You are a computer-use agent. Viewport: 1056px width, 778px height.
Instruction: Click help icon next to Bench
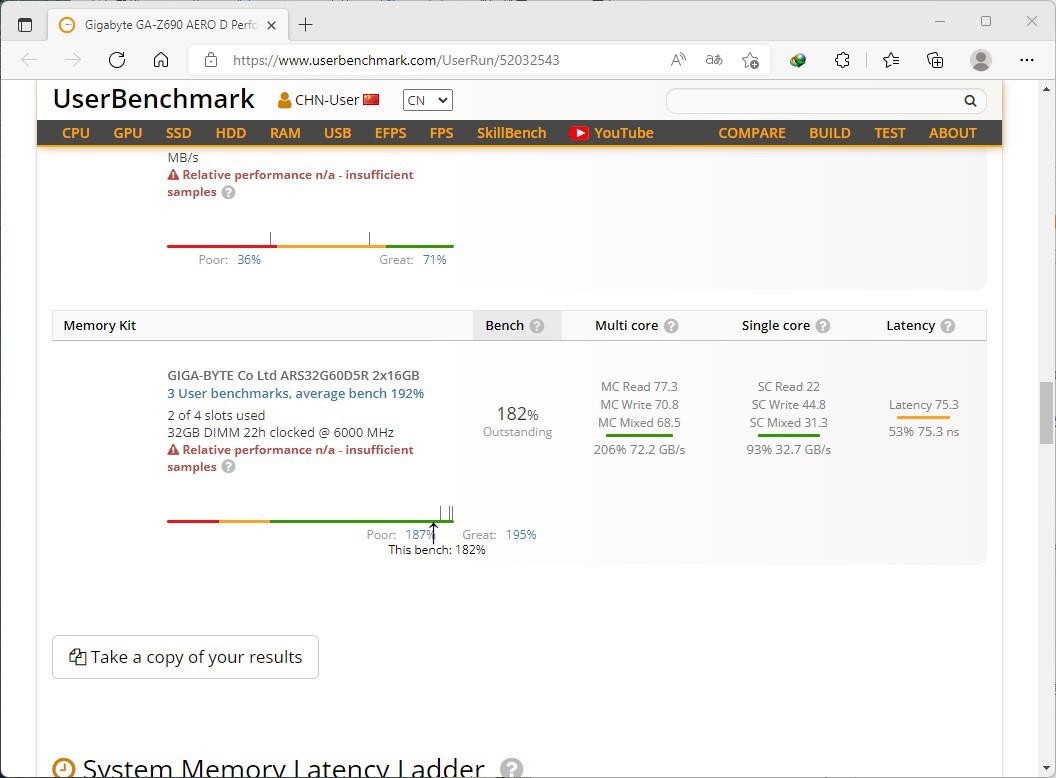[x=537, y=326]
